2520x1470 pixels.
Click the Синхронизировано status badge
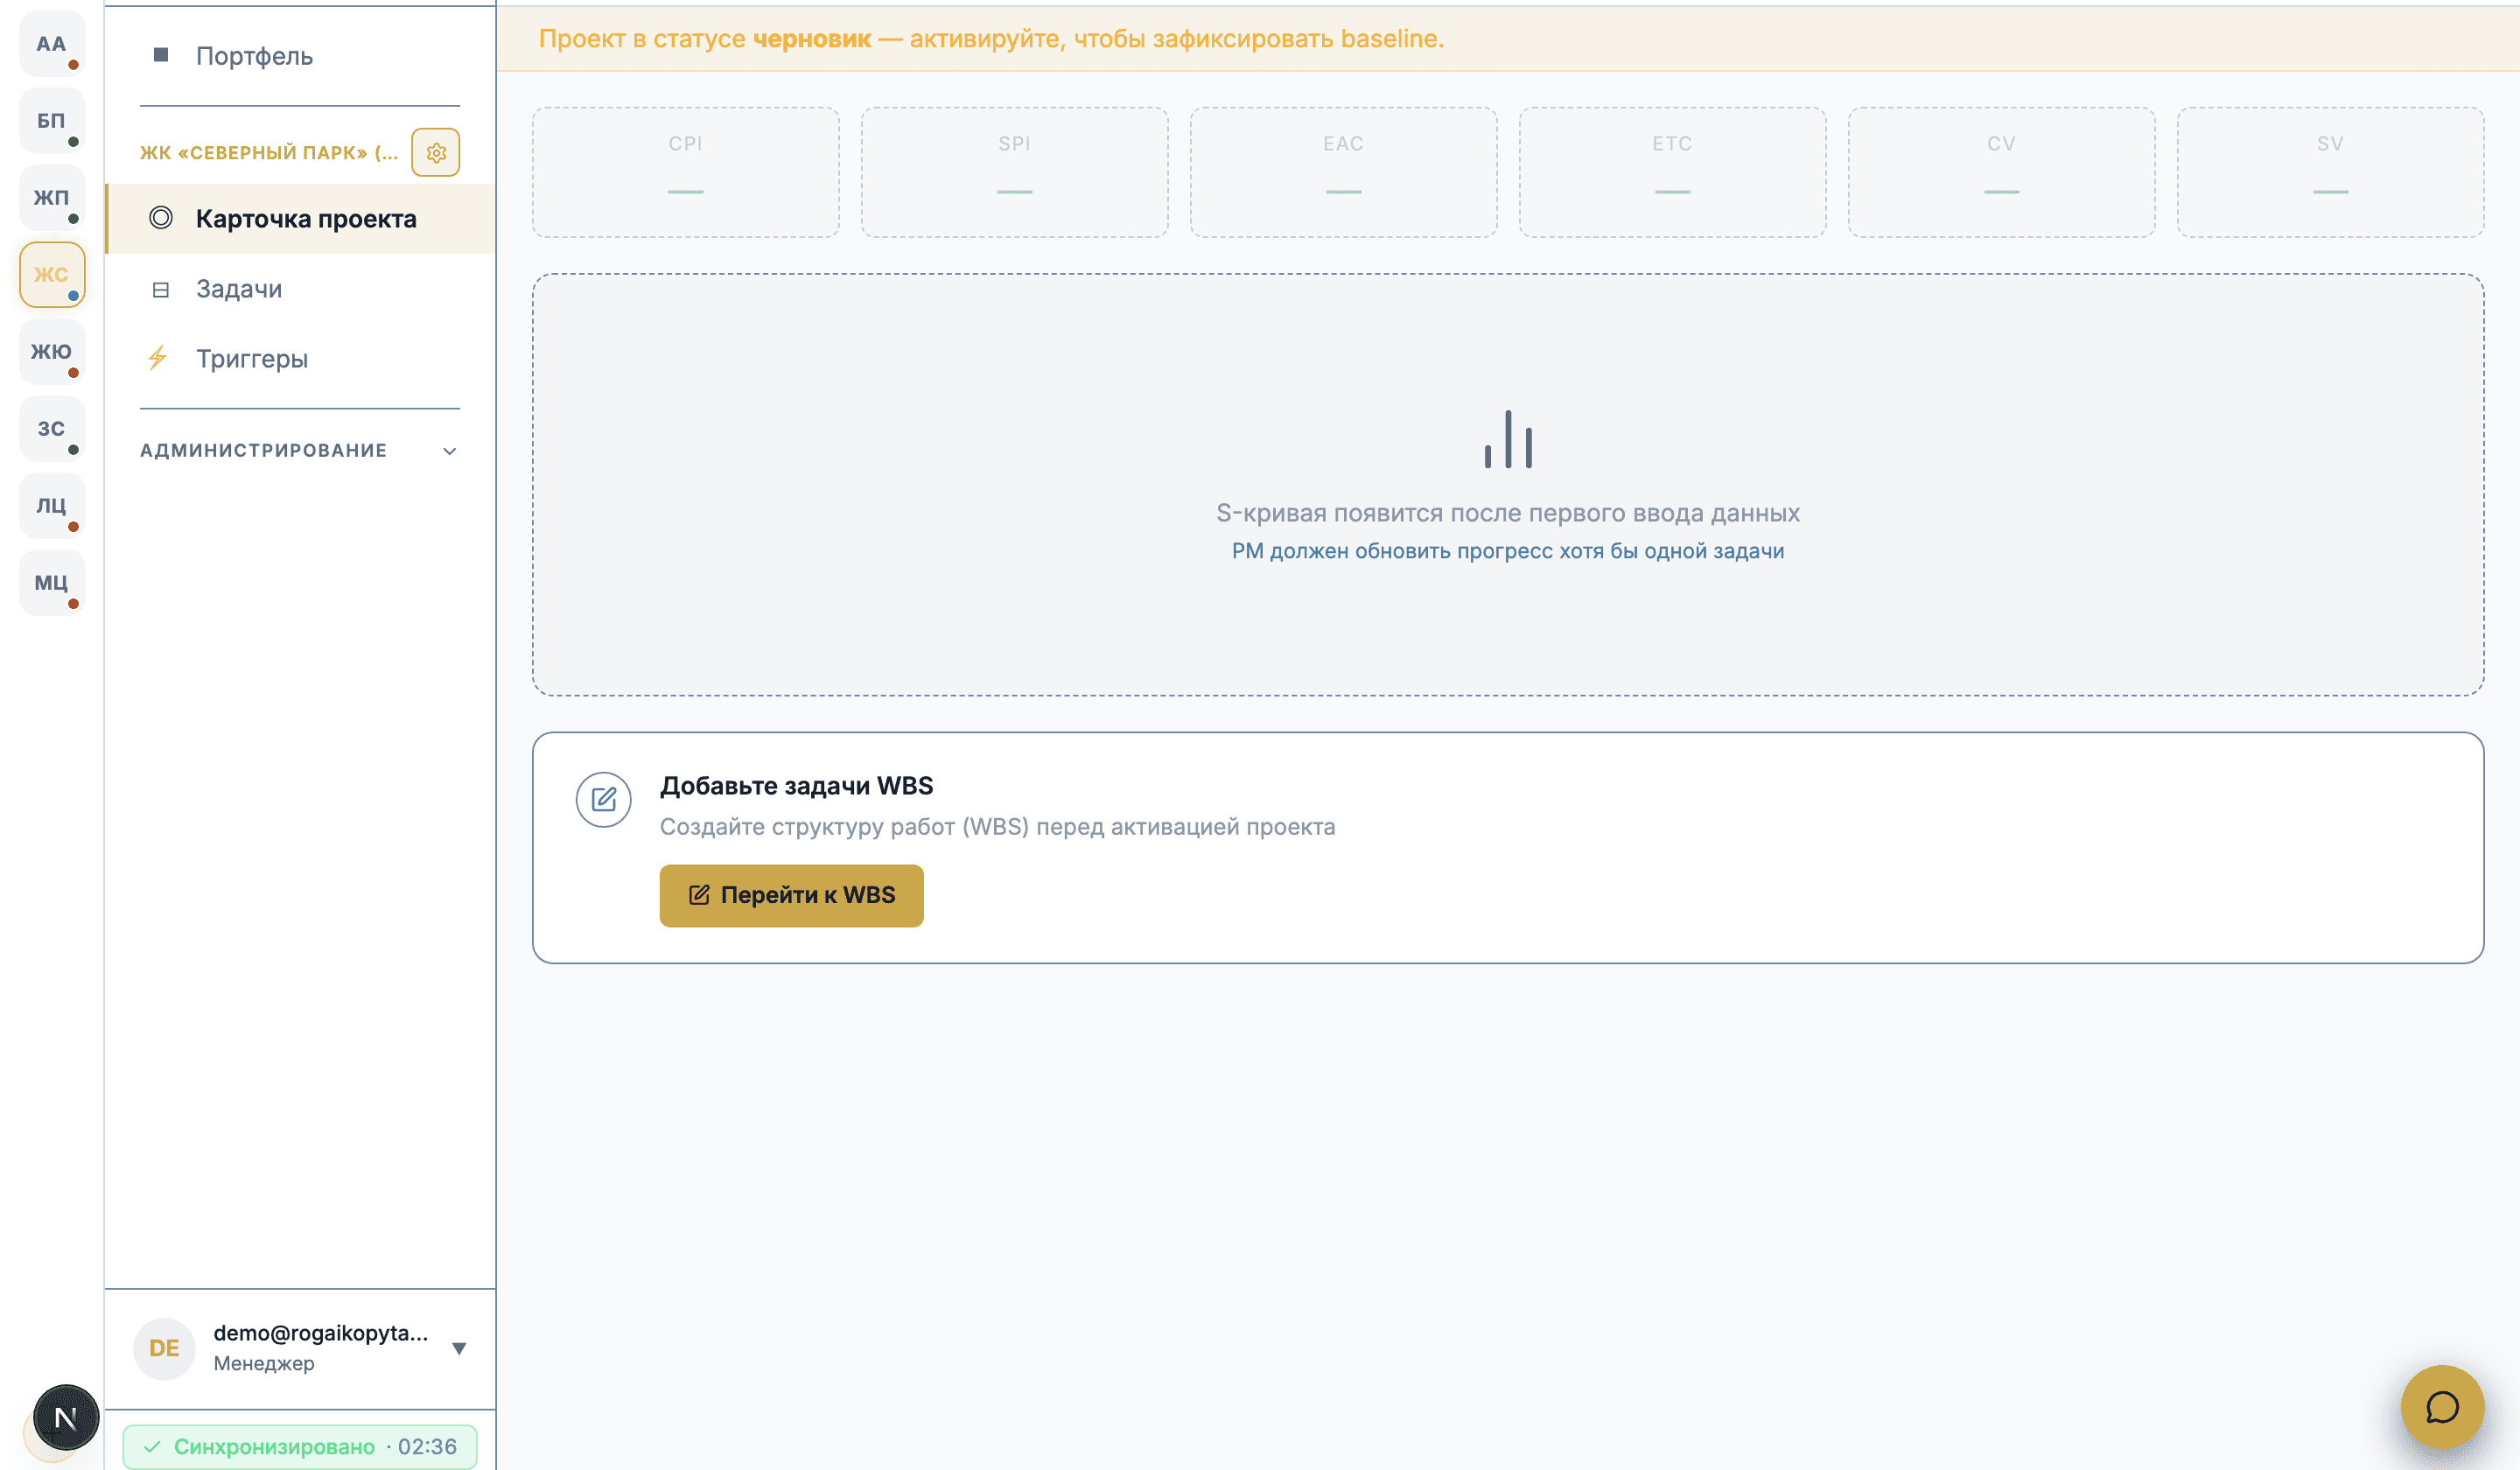click(300, 1447)
